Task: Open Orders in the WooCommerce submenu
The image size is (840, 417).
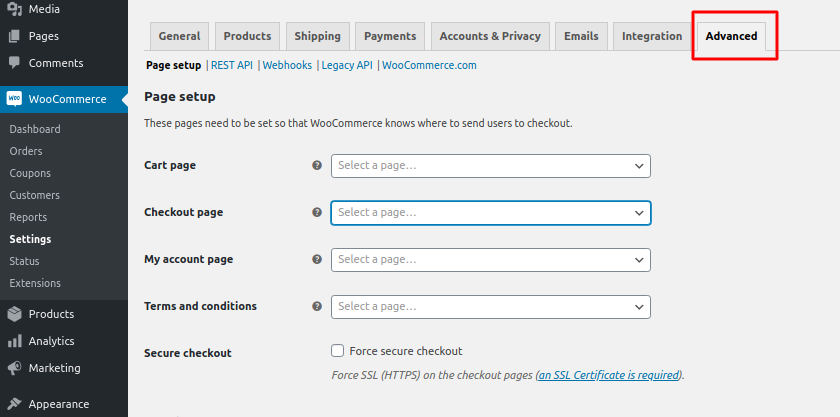Action: [26, 151]
